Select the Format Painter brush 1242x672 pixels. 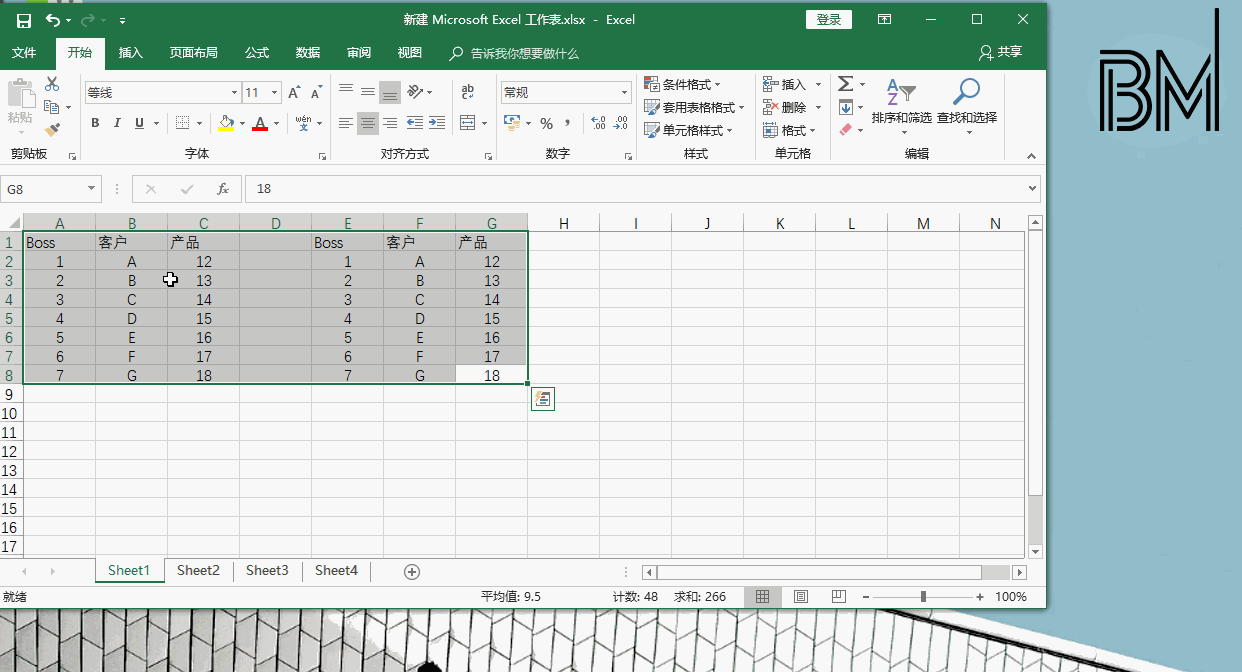pyautogui.click(x=52, y=130)
